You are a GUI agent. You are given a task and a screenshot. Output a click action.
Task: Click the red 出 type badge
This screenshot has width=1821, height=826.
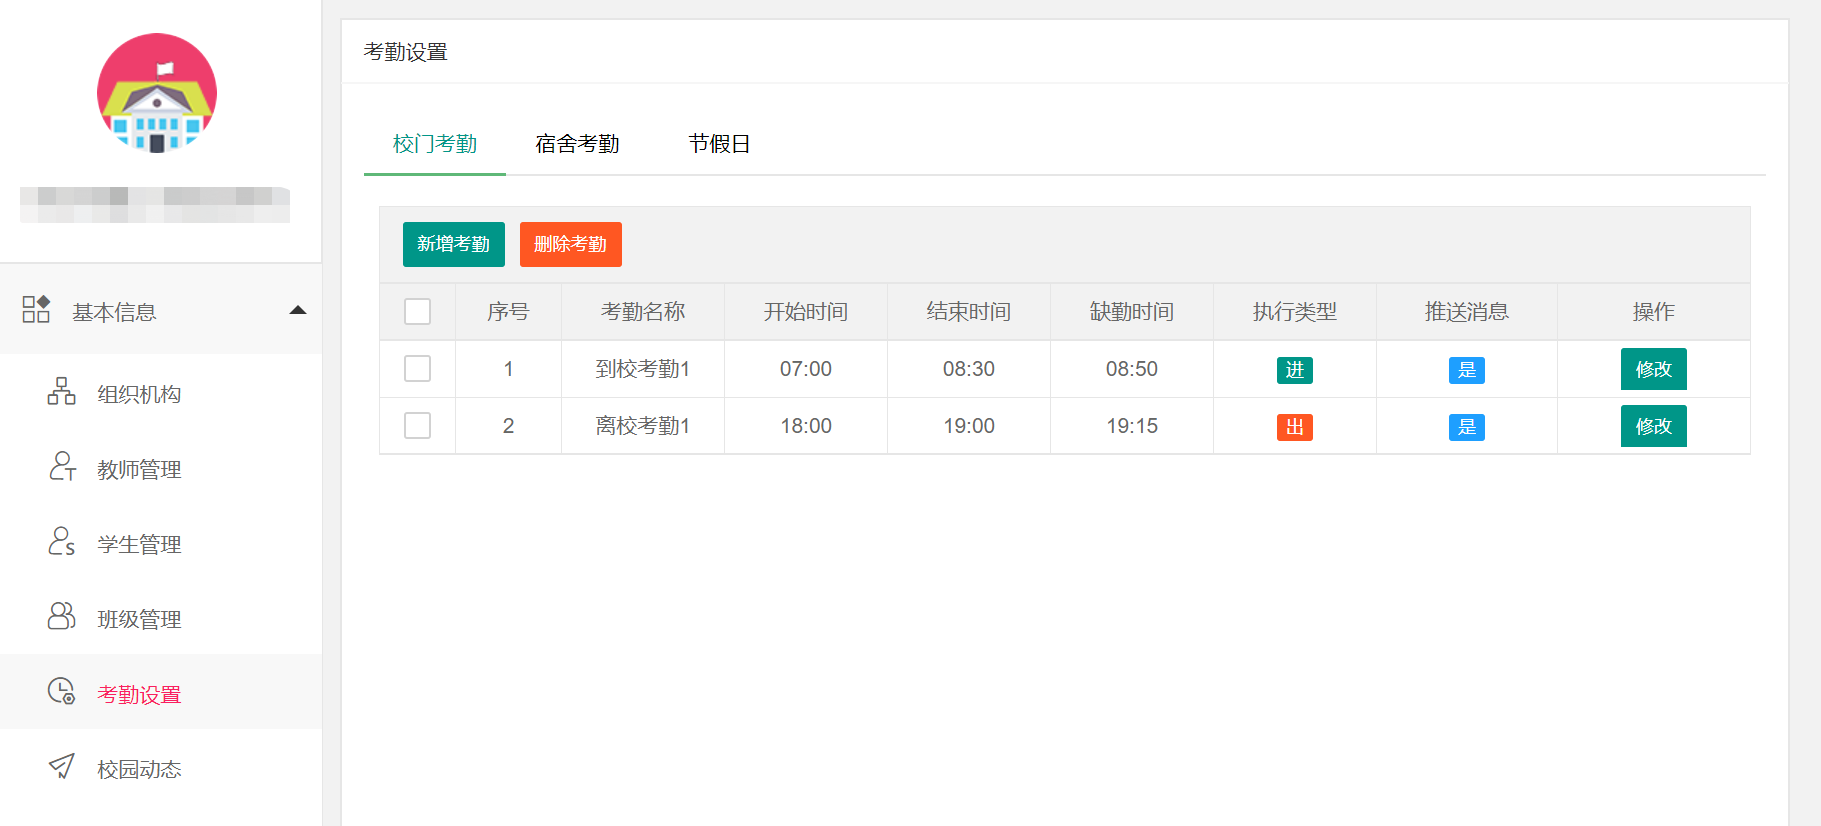point(1294,427)
